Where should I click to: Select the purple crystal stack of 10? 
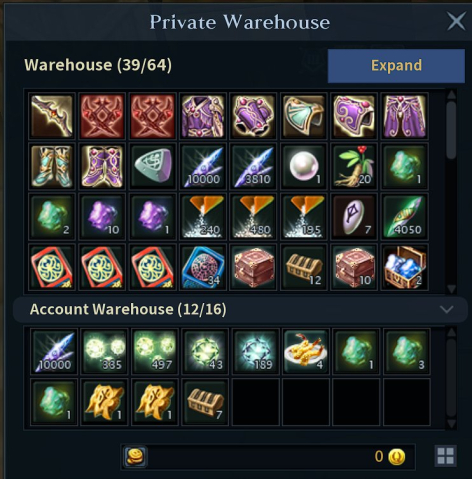coord(102,217)
